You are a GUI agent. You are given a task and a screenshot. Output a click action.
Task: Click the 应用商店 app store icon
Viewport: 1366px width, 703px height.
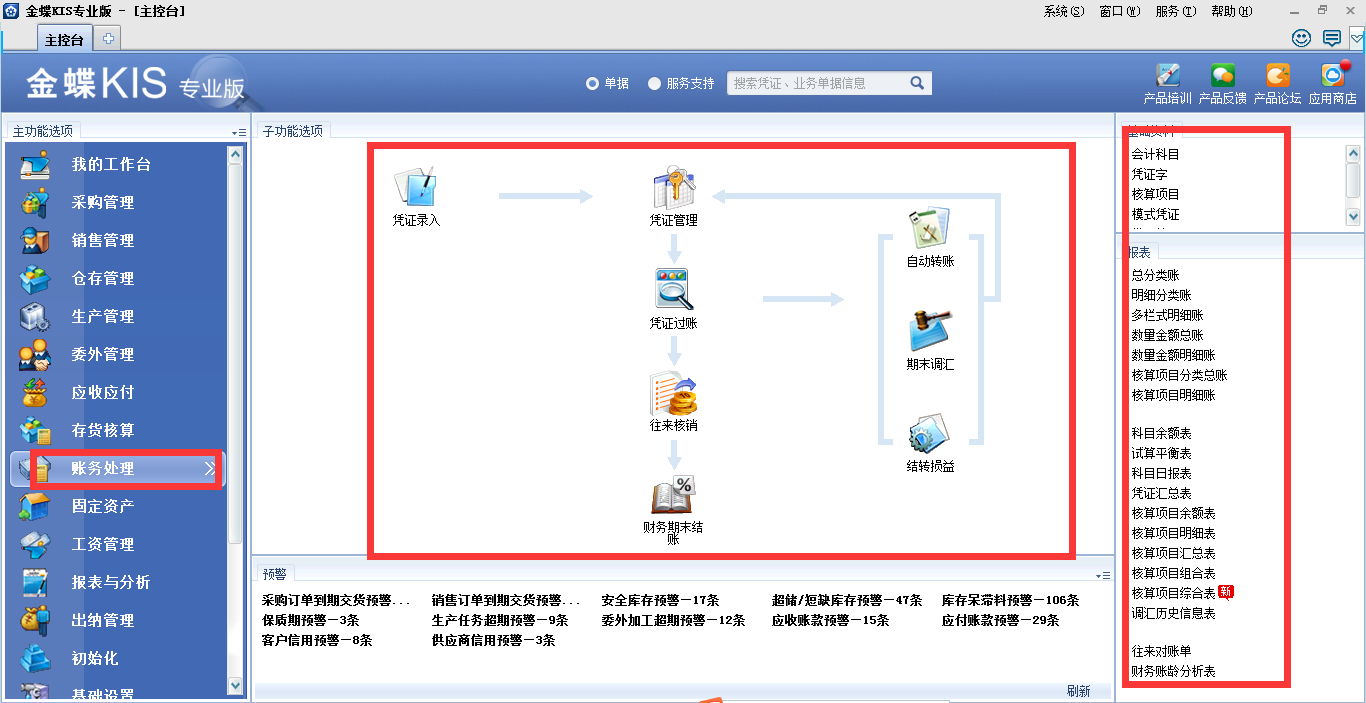tap(1333, 76)
